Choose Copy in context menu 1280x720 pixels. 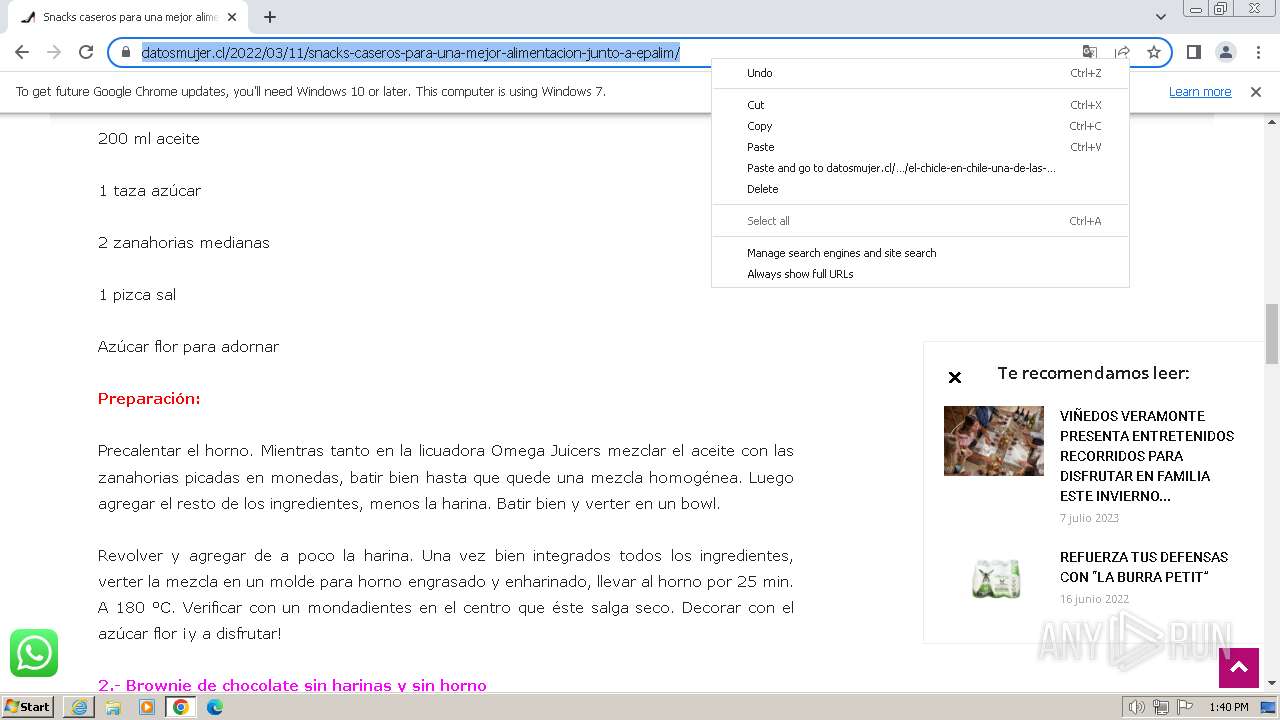[x=920, y=126]
